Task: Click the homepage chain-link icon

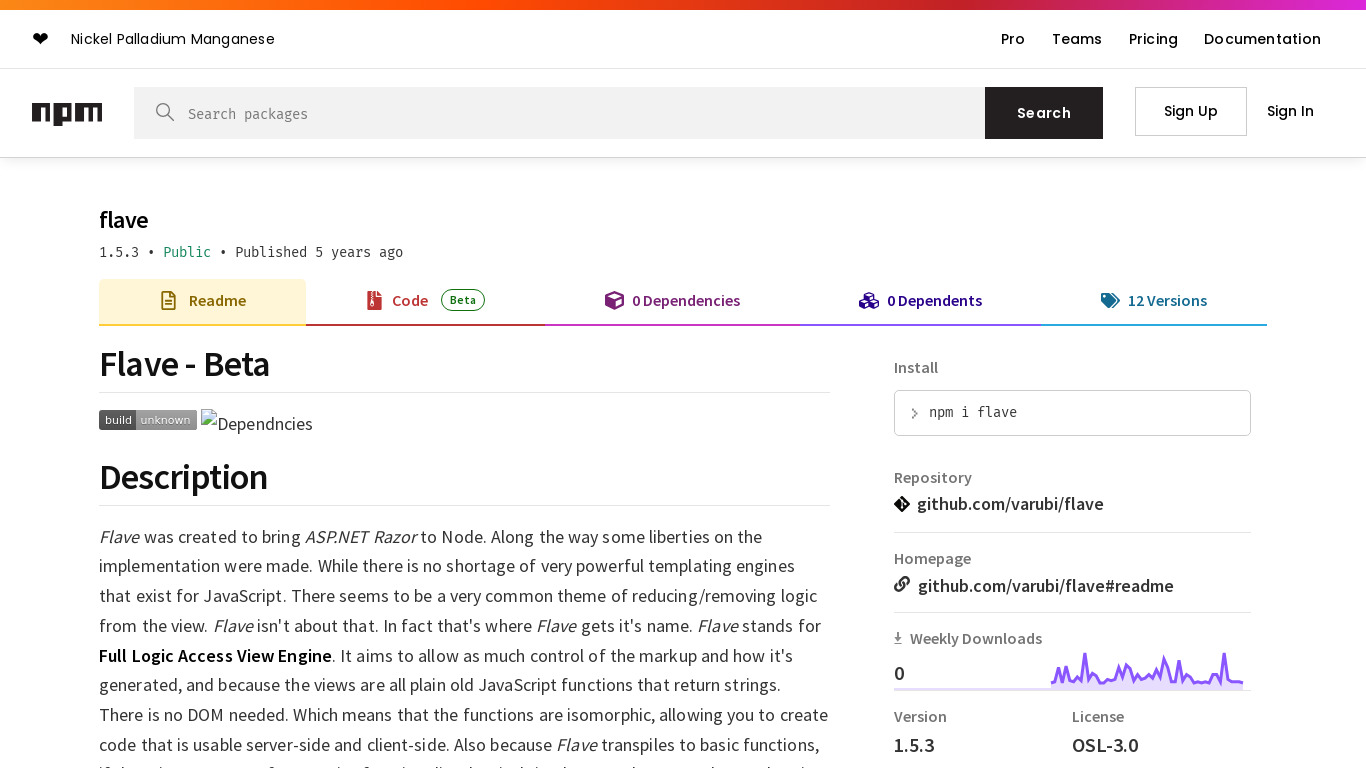Action: pyautogui.click(x=902, y=585)
